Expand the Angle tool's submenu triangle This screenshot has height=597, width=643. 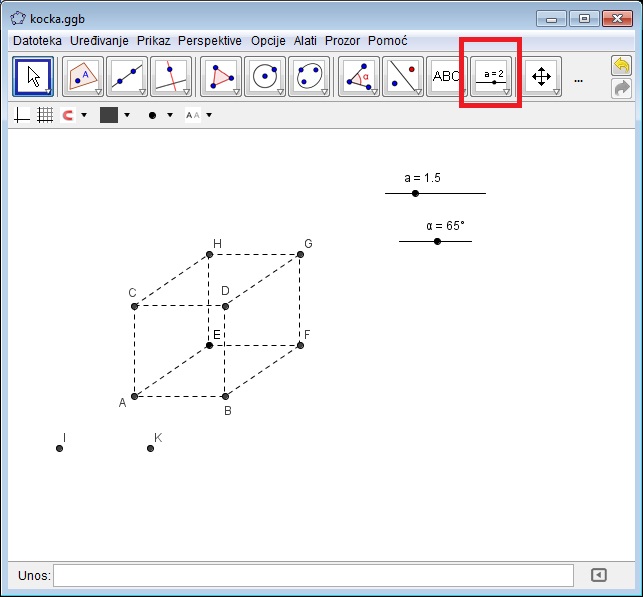coord(374,92)
